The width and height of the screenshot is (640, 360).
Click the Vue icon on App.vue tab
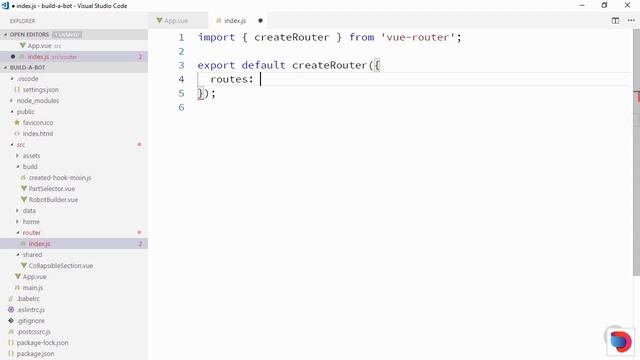click(x=159, y=20)
